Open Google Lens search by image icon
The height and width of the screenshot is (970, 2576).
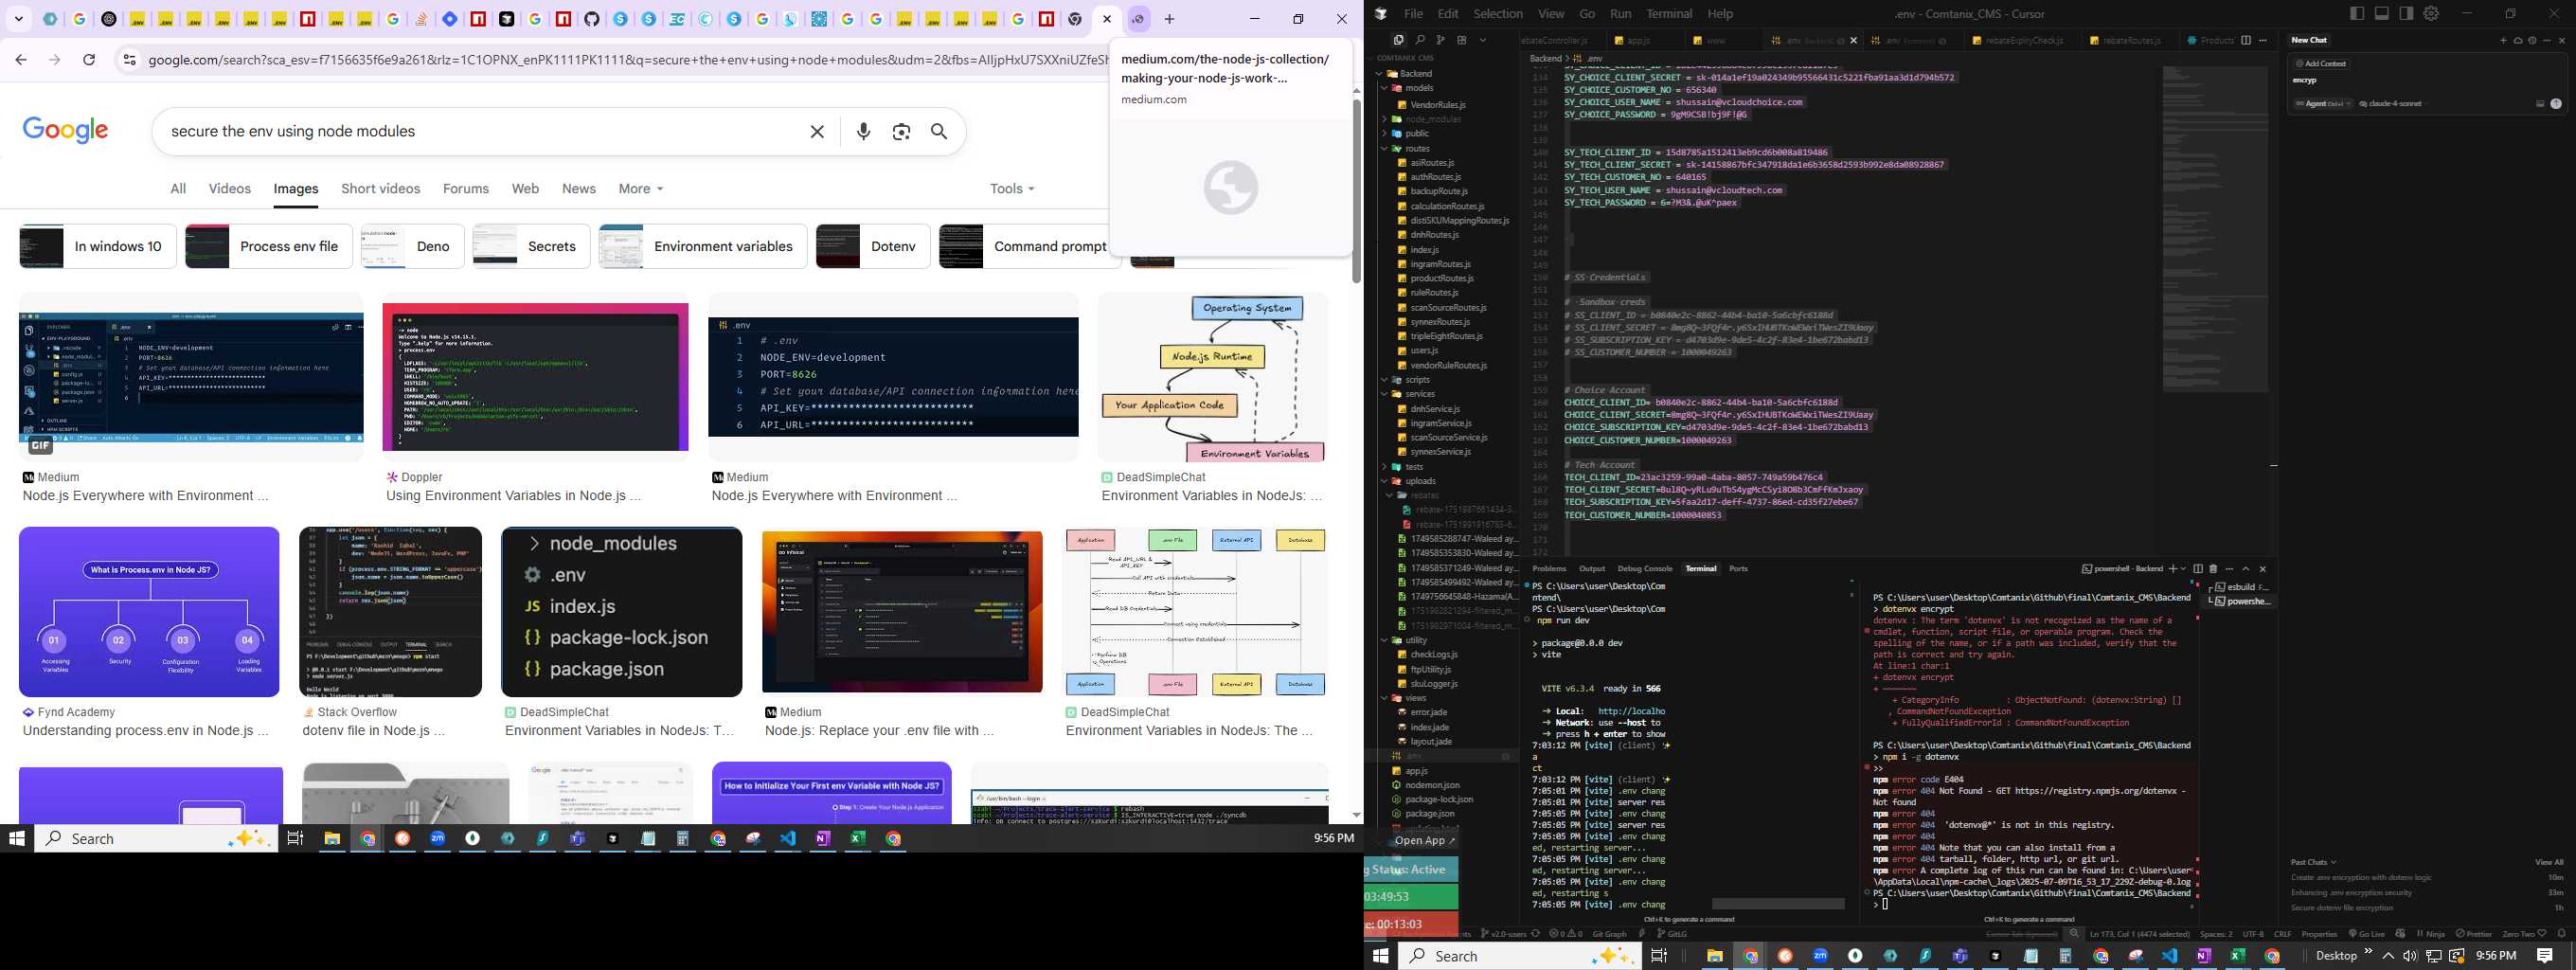click(901, 131)
